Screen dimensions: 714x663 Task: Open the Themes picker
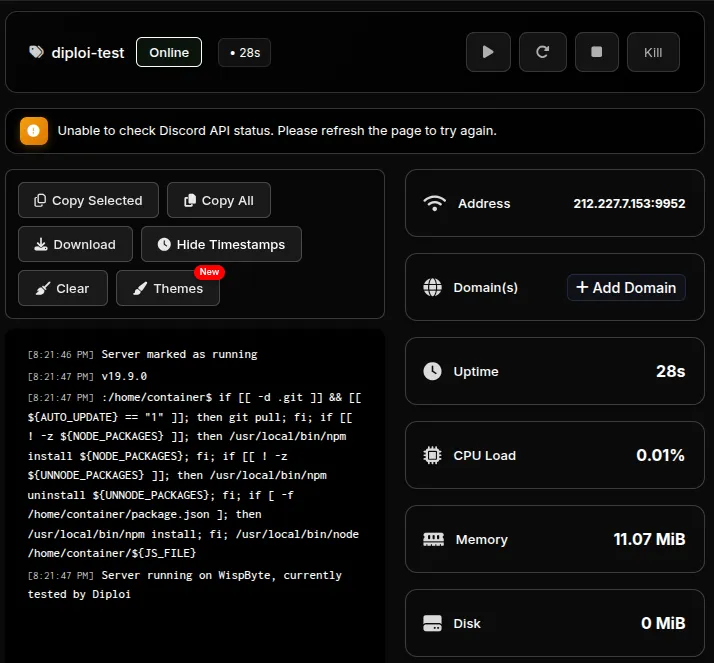168,288
